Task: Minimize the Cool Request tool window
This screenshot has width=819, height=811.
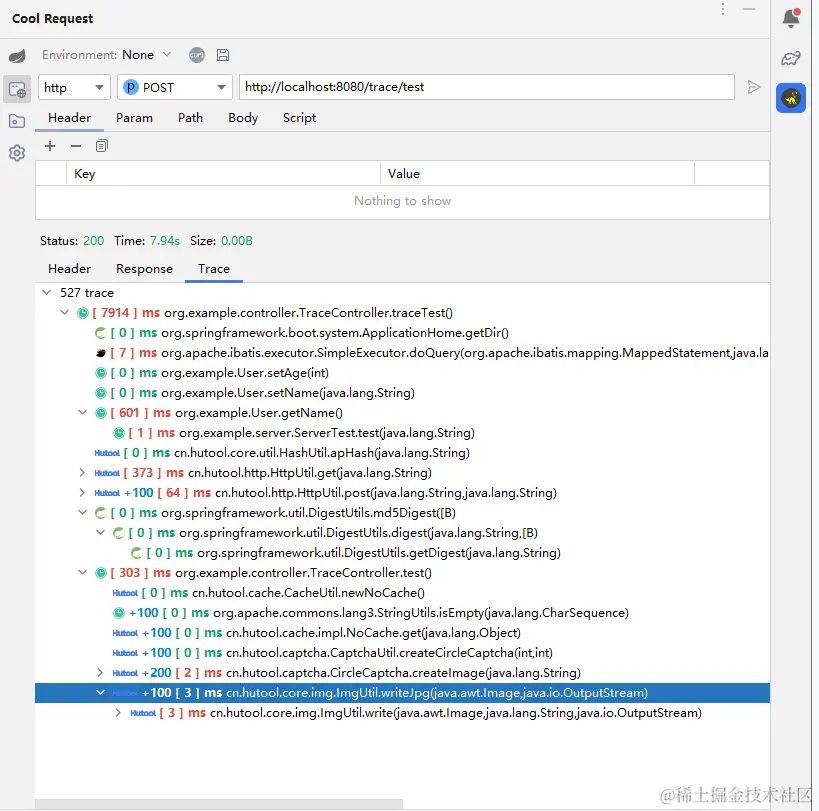Action: 749,9
